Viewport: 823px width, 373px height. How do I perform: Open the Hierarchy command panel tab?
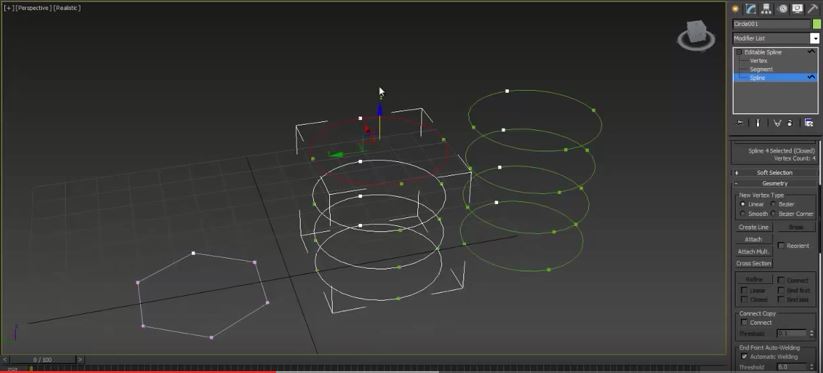(x=766, y=8)
